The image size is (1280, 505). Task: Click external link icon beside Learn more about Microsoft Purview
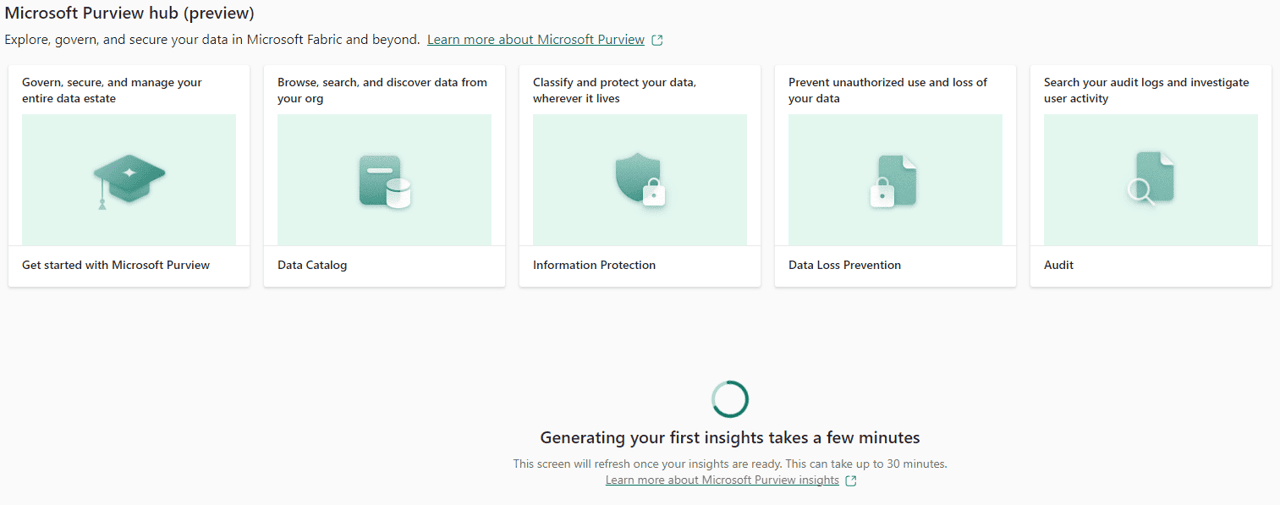(x=657, y=40)
